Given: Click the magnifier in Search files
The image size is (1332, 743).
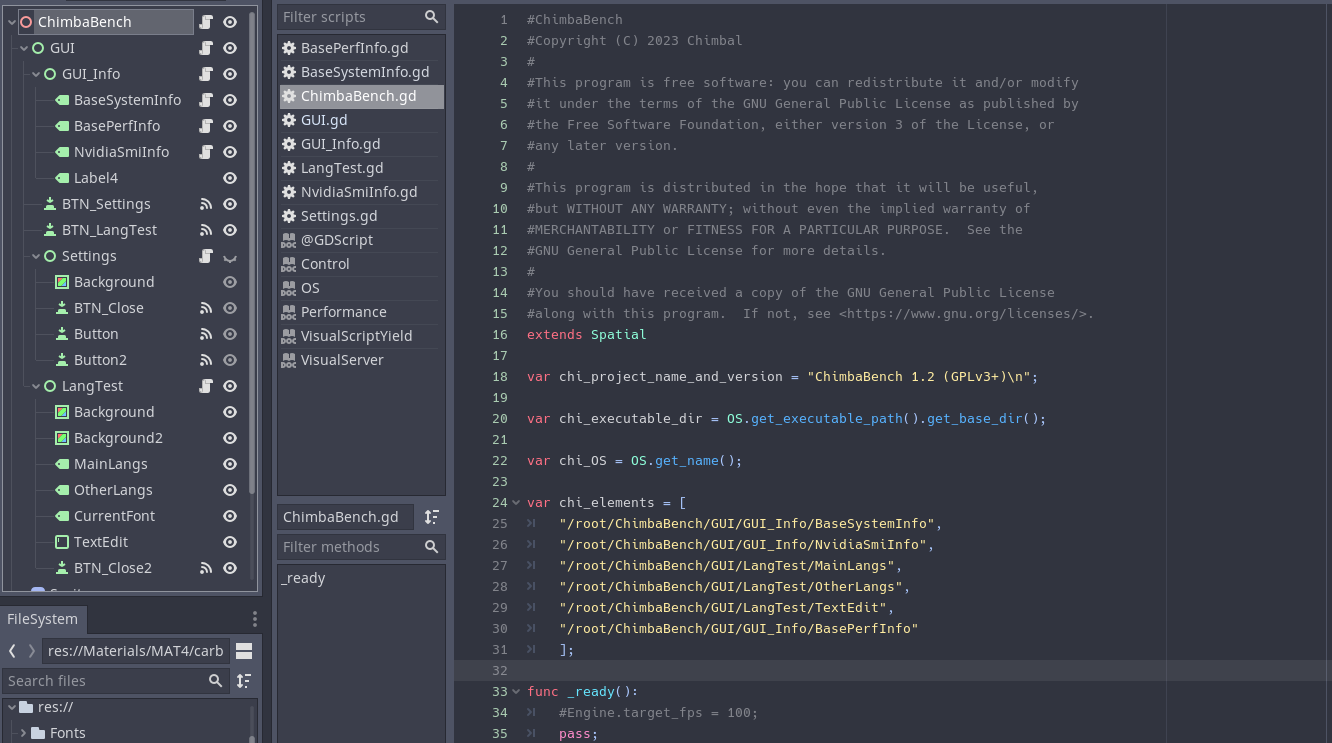Looking at the screenshot, I should pos(215,681).
